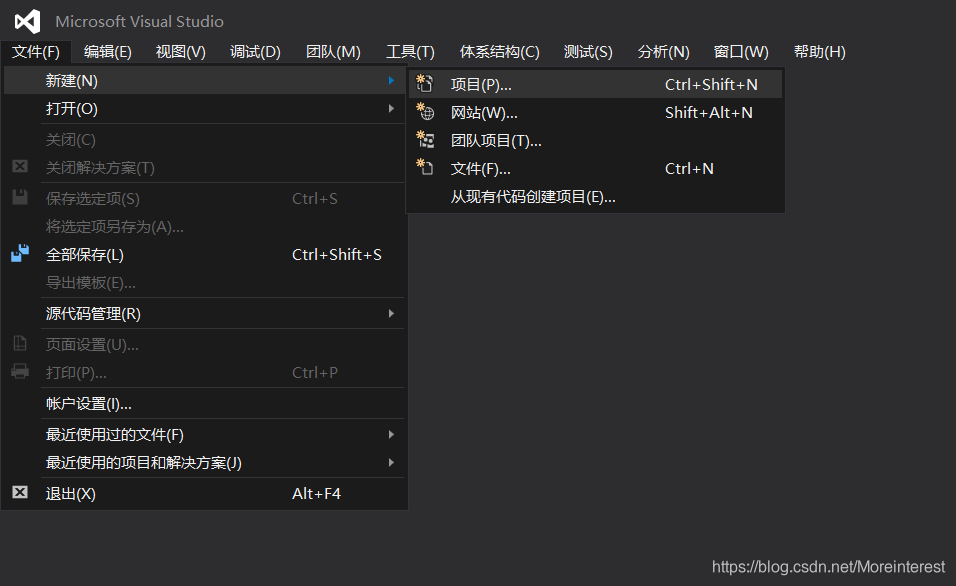The height and width of the screenshot is (586, 956).
Task: Open the 编辑(E) menu
Action: point(108,52)
